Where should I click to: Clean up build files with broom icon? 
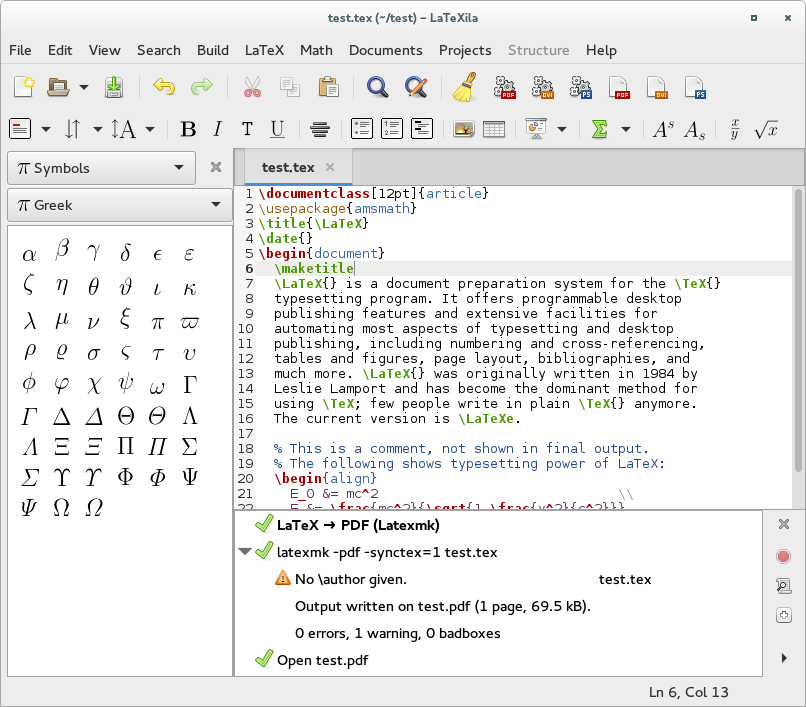click(x=465, y=87)
